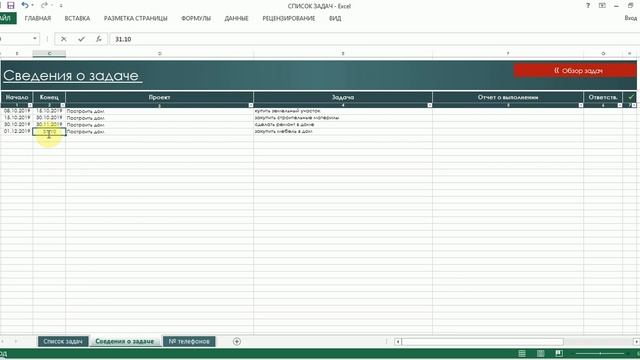Open the Проект column filter dropdown
This screenshot has width=640, height=360.
click(x=251, y=105)
